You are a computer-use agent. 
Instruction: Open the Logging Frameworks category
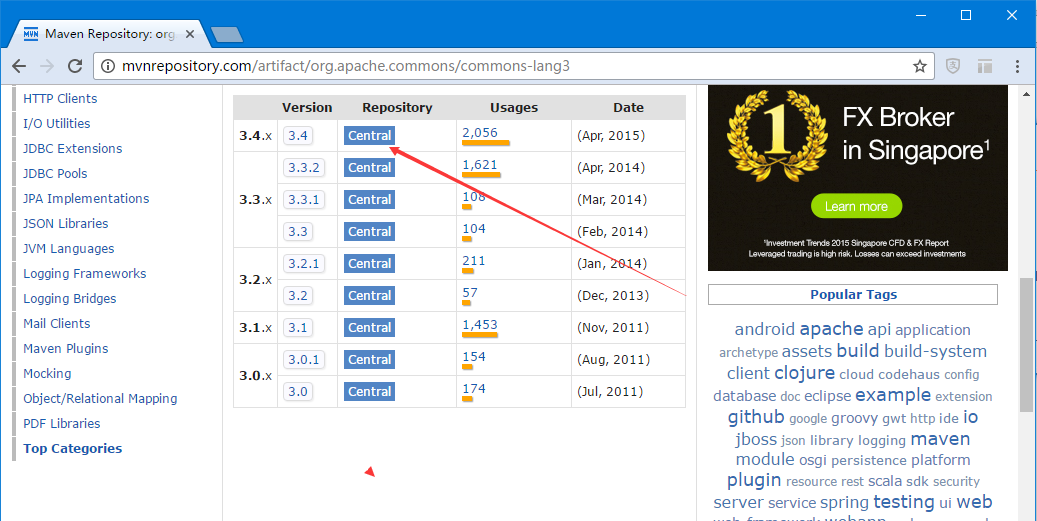pyautogui.click(x=85, y=274)
